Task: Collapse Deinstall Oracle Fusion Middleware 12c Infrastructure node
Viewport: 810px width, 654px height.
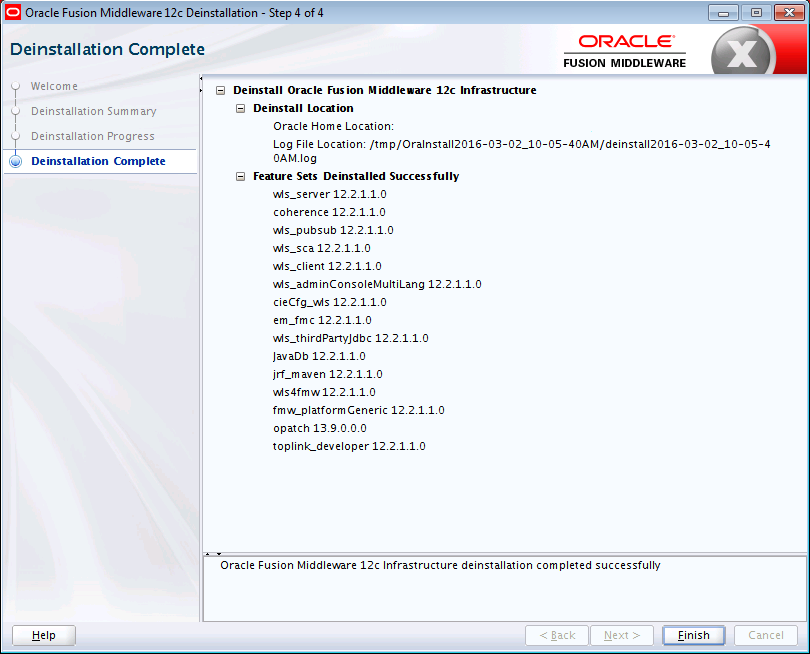Action: pos(221,90)
